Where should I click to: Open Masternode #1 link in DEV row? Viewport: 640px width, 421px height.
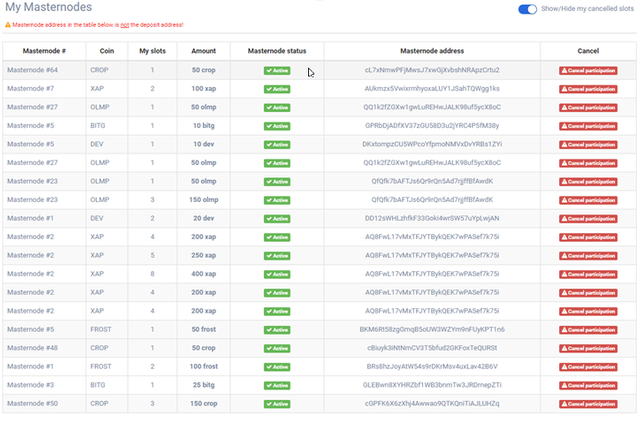[30, 218]
